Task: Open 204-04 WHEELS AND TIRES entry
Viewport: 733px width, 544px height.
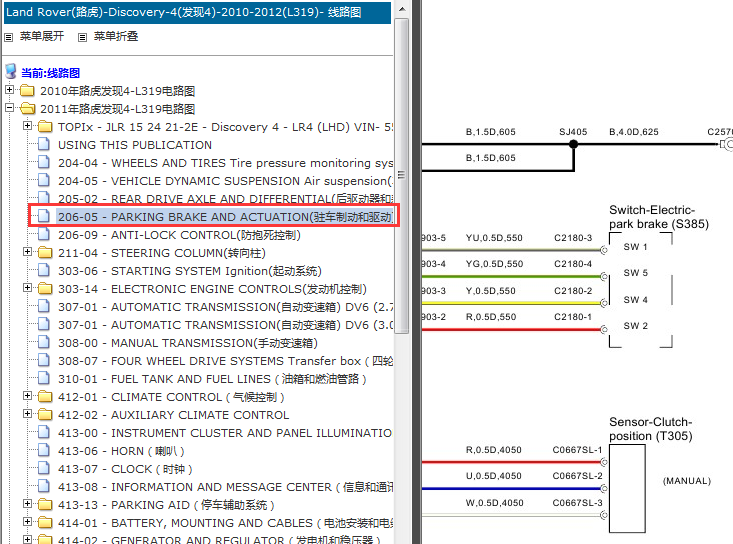Action: point(225,163)
